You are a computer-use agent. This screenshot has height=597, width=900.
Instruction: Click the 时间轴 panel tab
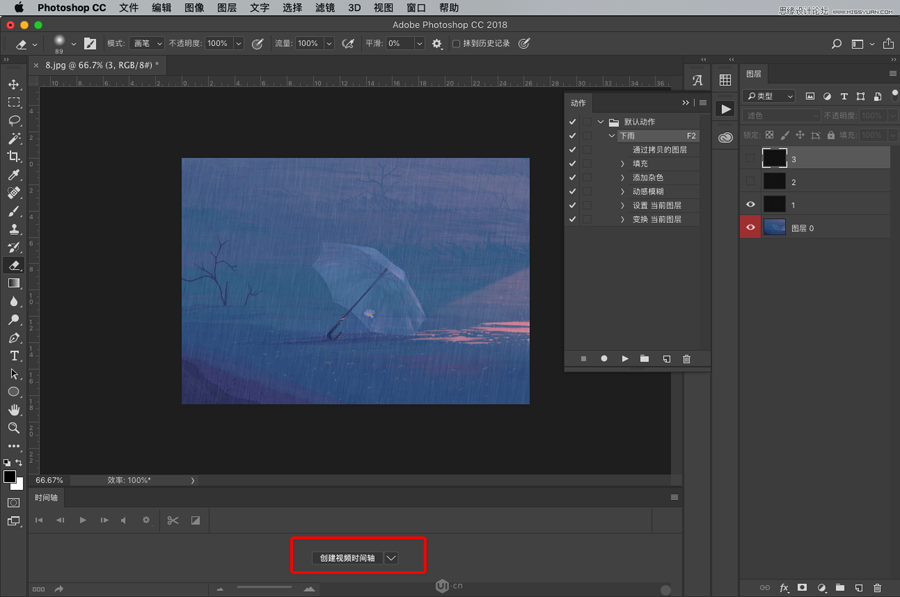coord(47,497)
